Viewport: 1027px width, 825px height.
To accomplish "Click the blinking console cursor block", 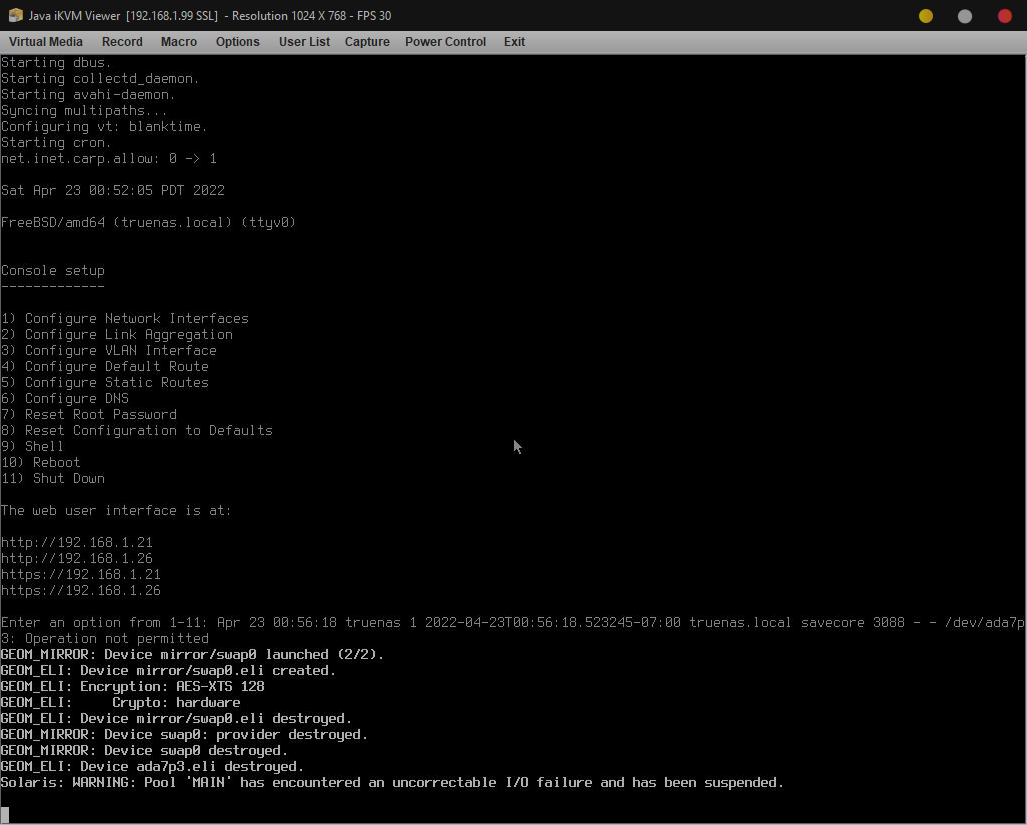I will click(x=5, y=815).
